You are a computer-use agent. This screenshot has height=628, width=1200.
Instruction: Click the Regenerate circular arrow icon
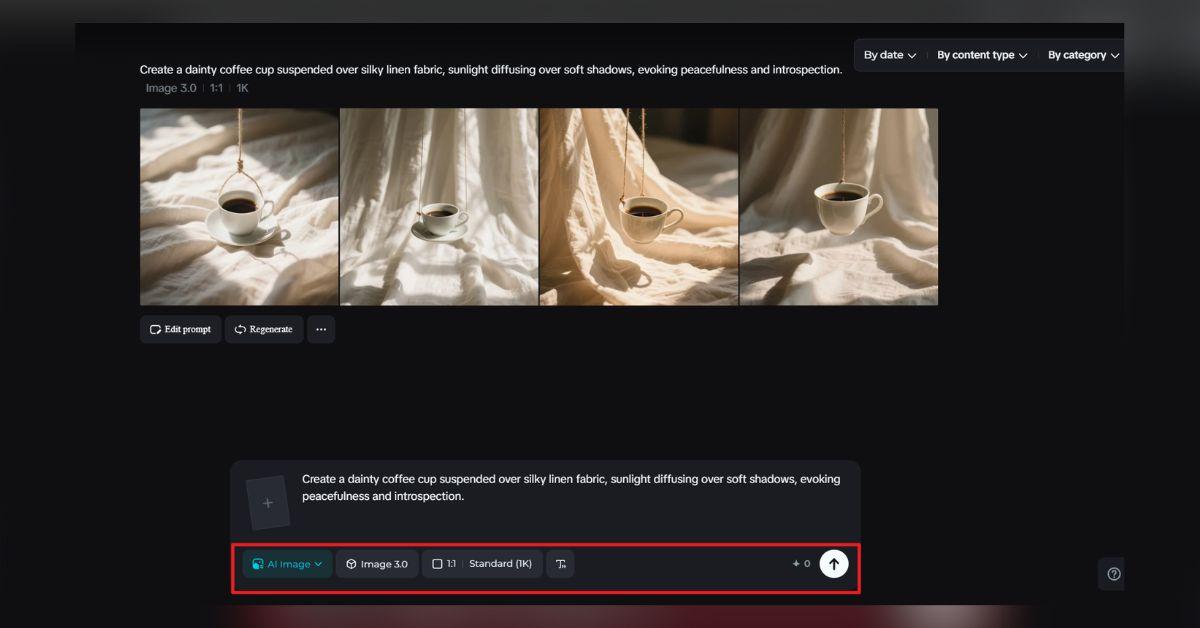point(240,329)
